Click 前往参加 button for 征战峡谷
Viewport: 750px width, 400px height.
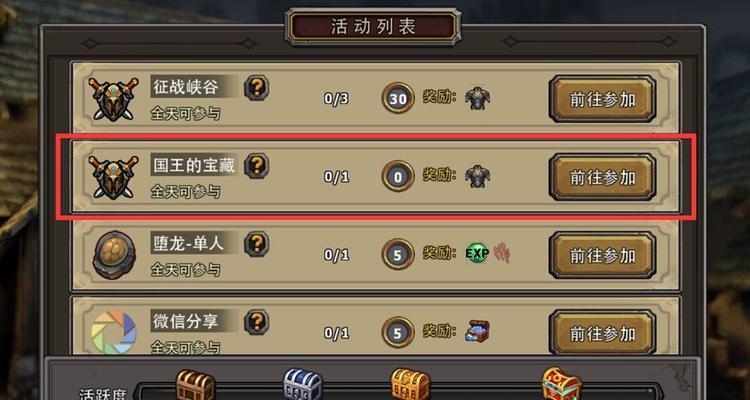click(602, 99)
